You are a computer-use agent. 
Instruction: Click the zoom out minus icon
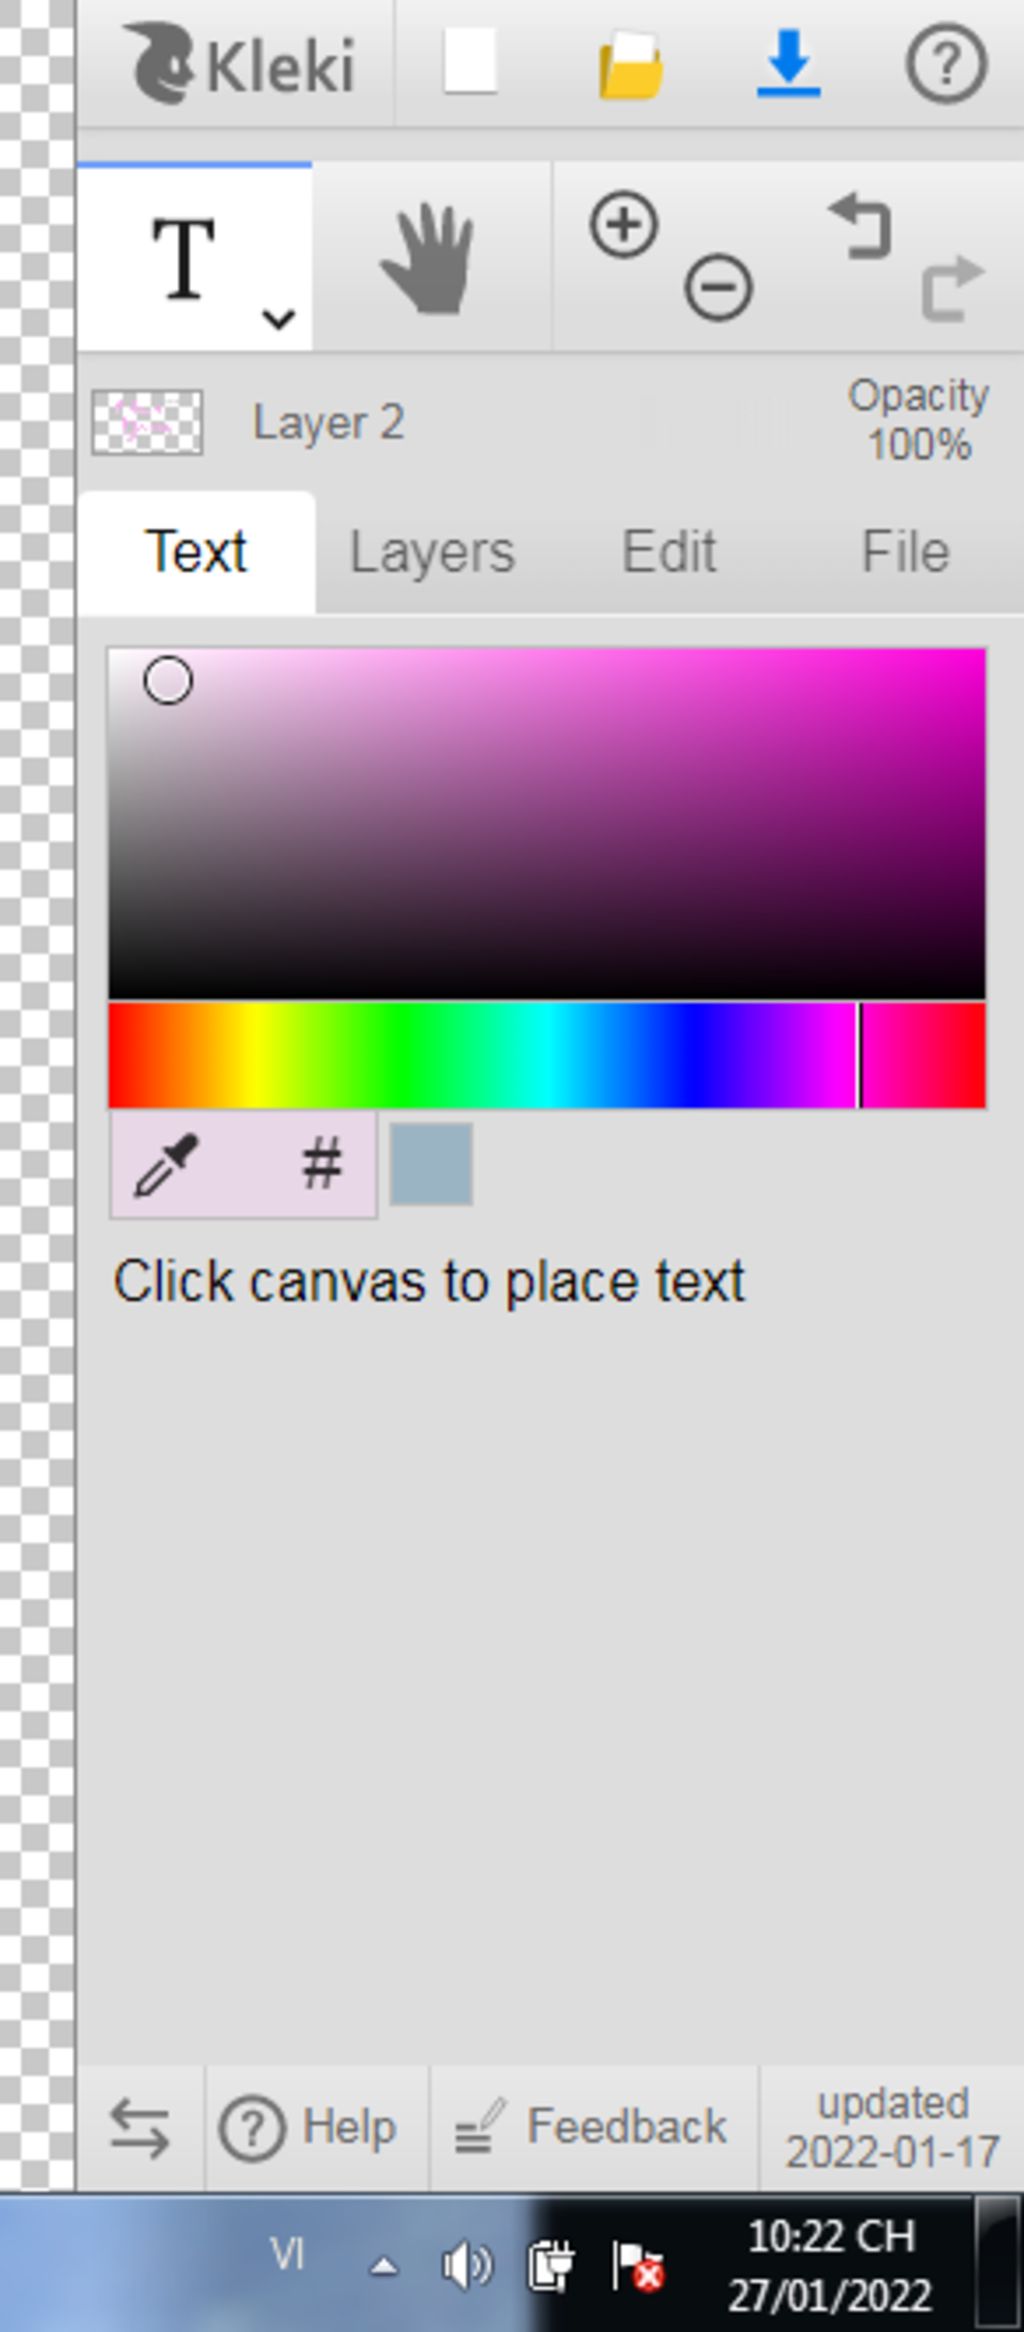click(718, 288)
